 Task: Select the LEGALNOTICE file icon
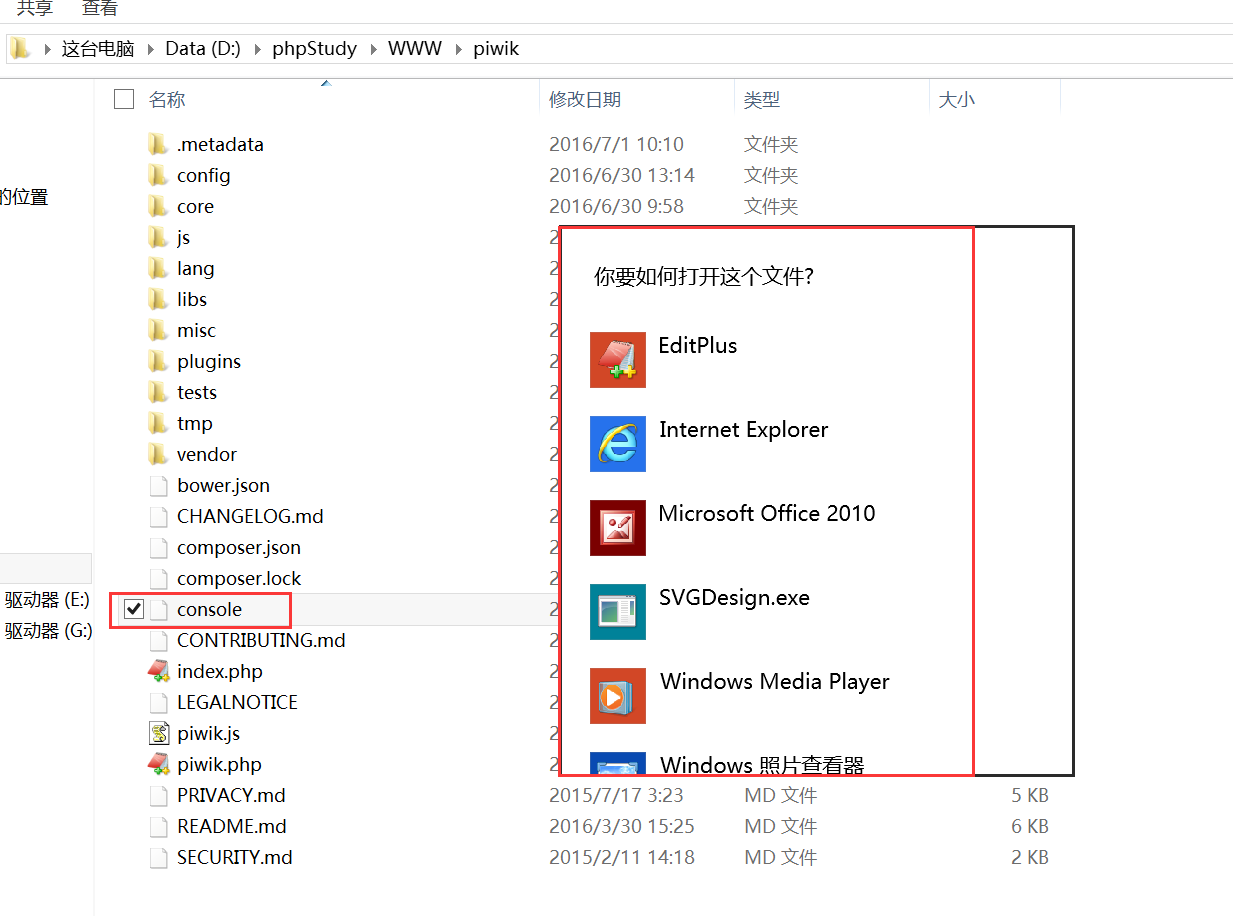pyautogui.click(x=157, y=702)
